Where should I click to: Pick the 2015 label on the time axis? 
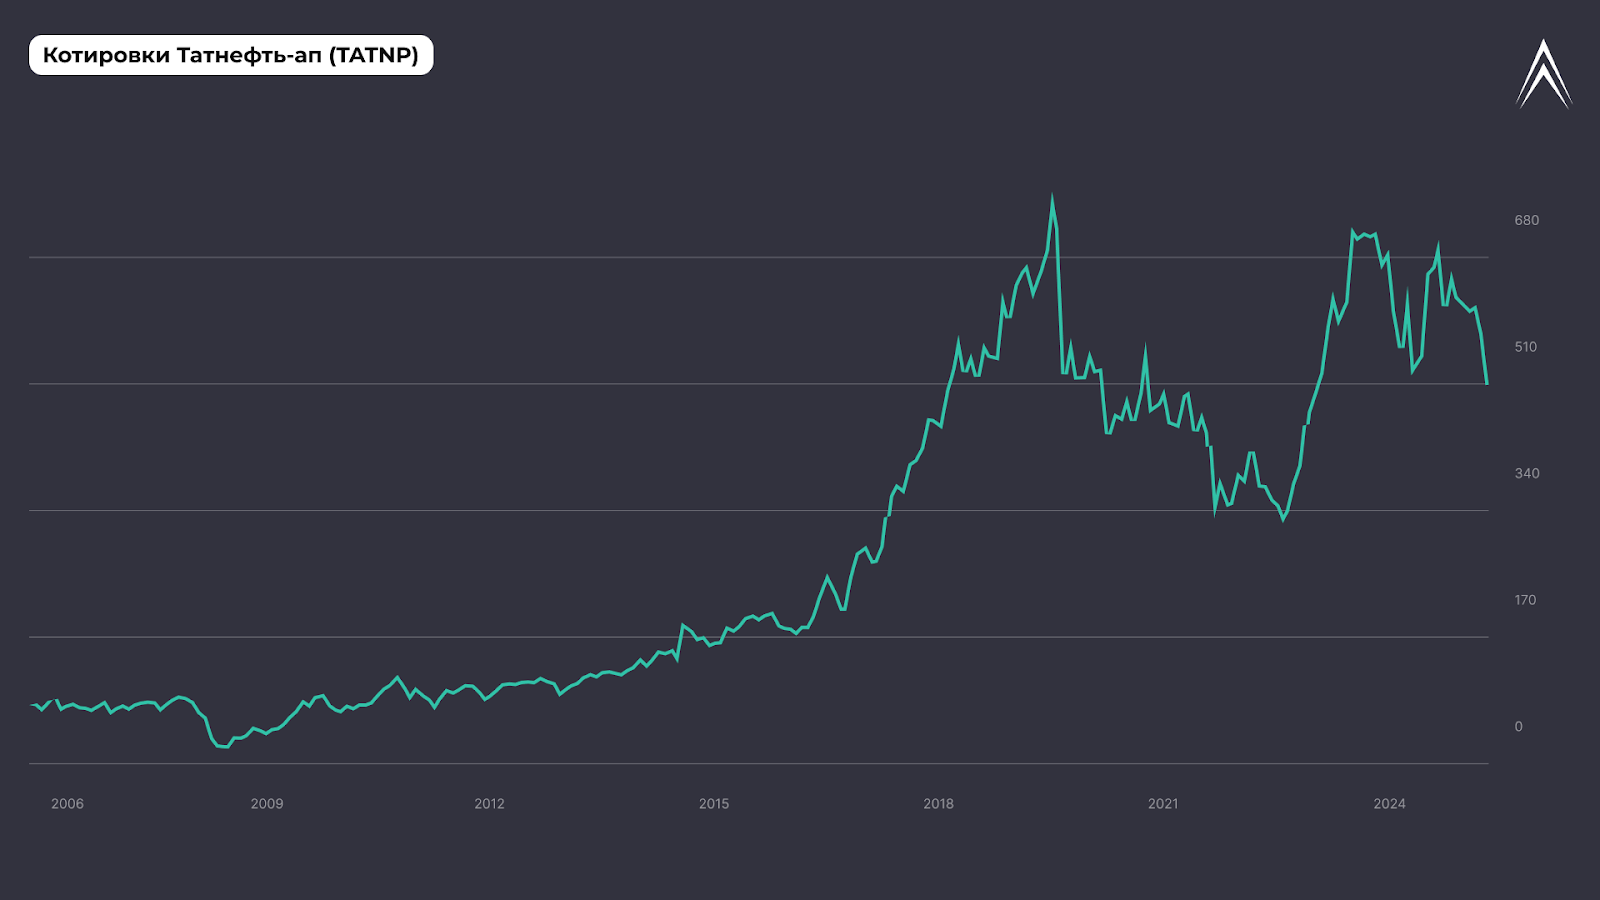click(x=714, y=804)
